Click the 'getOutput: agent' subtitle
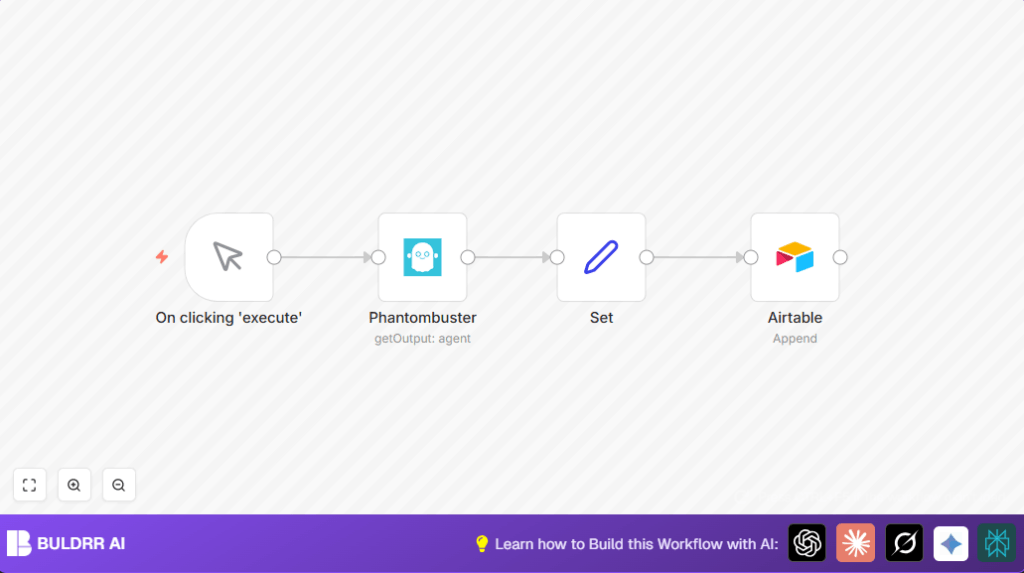This screenshot has width=1024, height=573. [x=423, y=338]
